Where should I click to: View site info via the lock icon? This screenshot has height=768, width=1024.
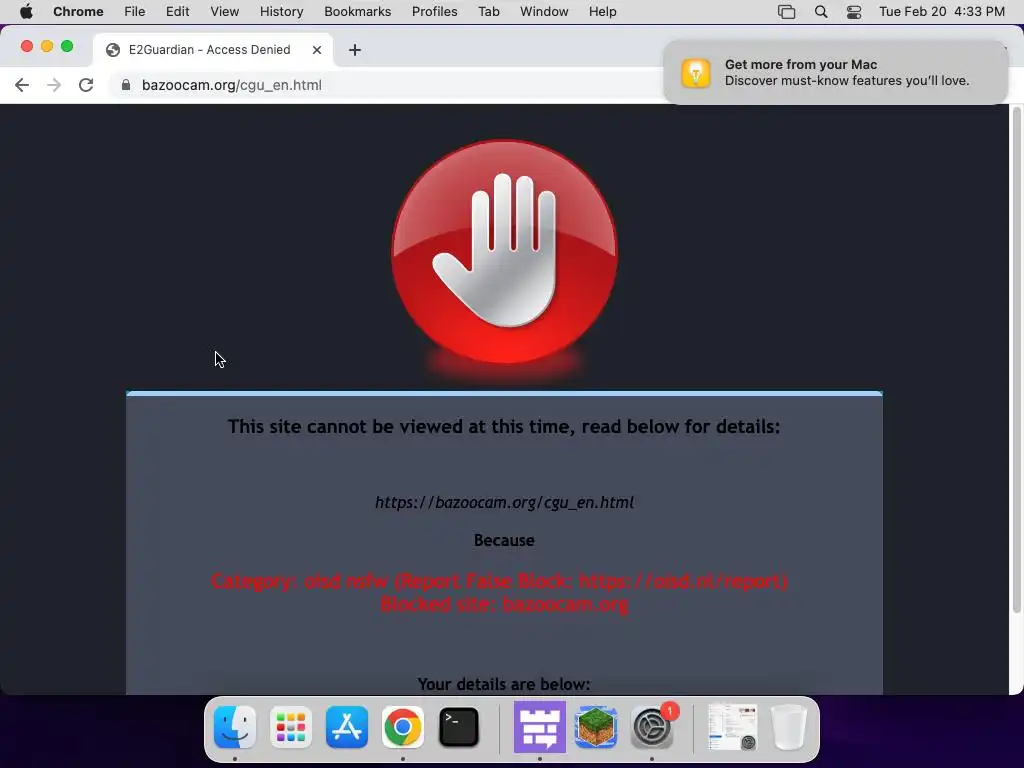[x=126, y=85]
